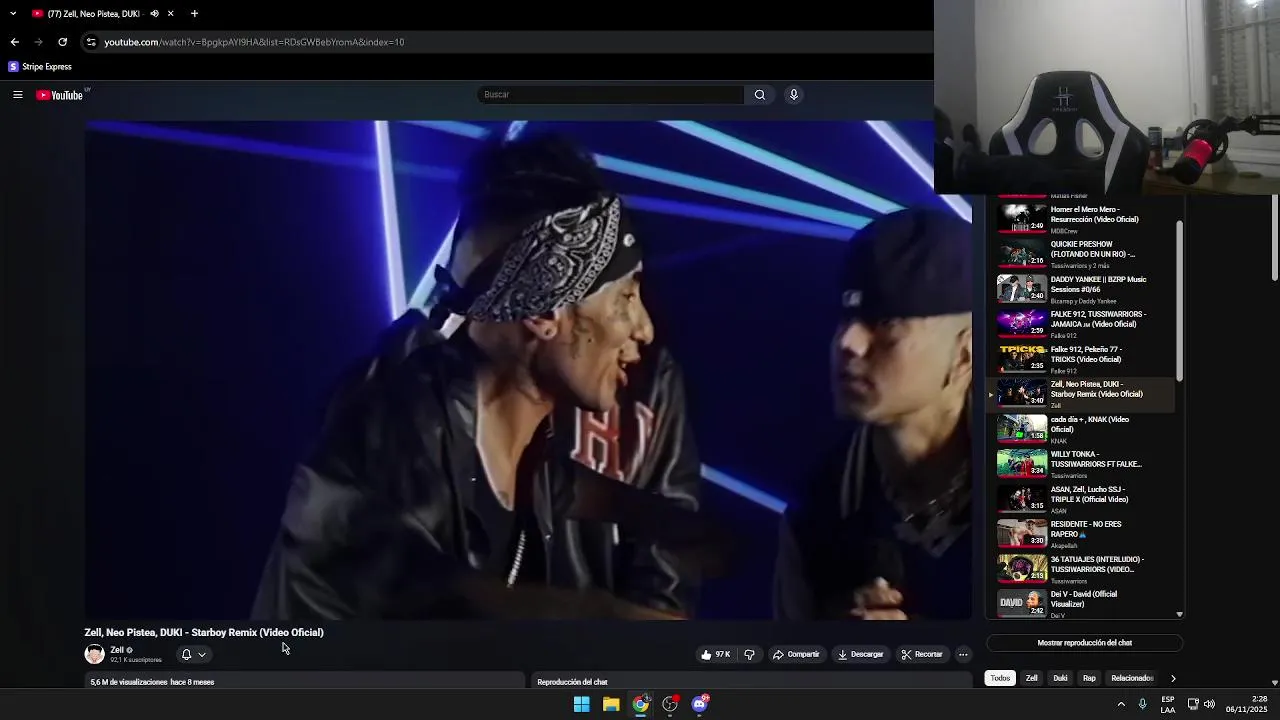Focus the Buscar search field

(x=611, y=95)
